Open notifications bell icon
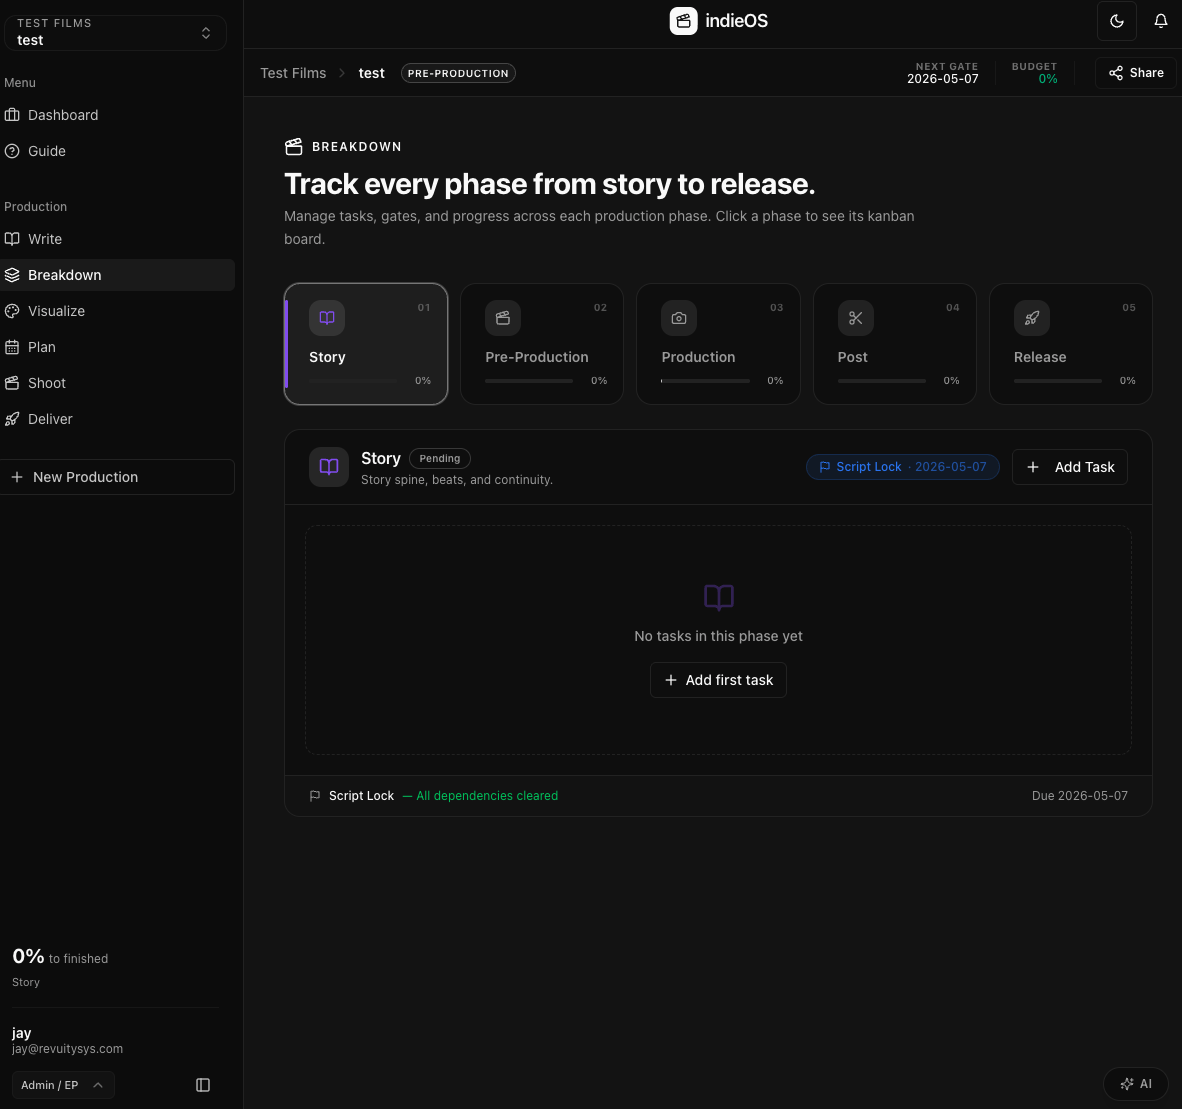Image resolution: width=1182 pixels, height=1109 pixels. point(1160,21)
